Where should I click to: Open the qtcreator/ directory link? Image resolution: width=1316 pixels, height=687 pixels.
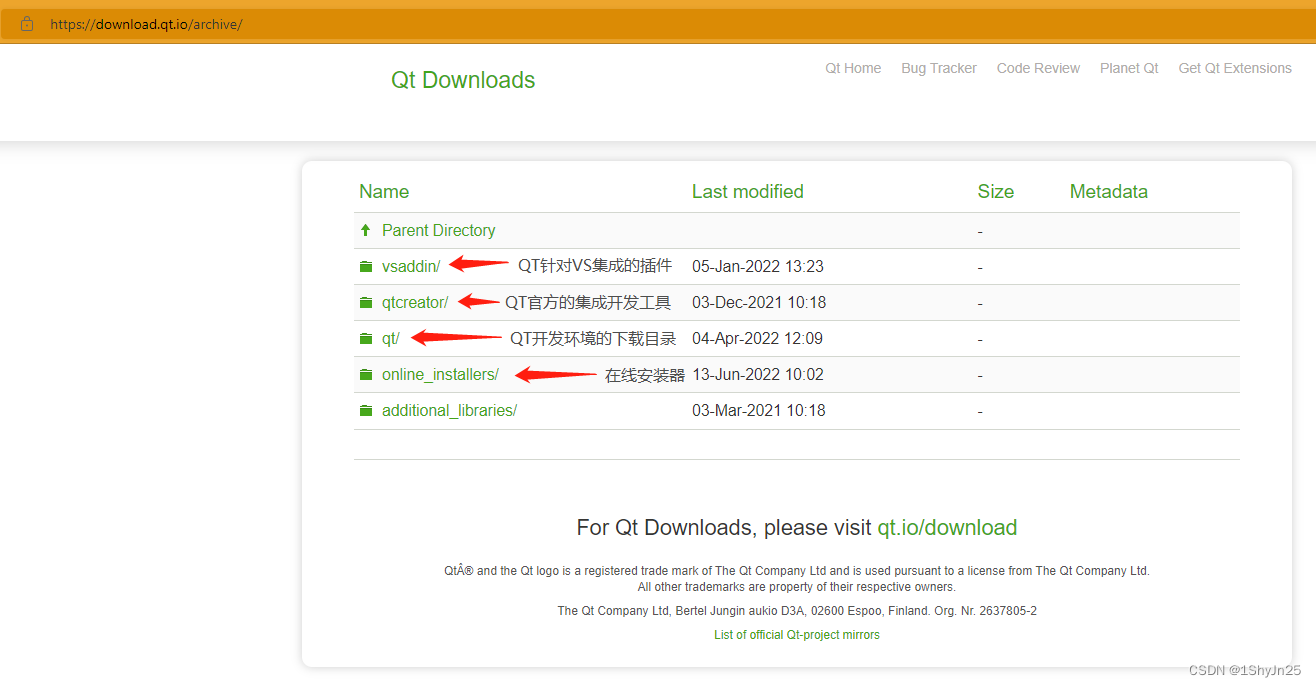point(415,302)
